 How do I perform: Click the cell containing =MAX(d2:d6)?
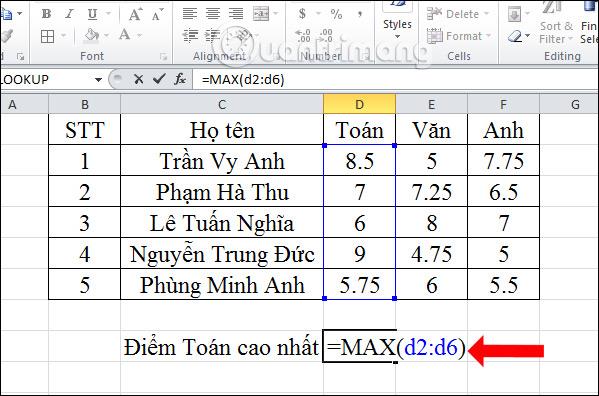click(x=359, y=346)
